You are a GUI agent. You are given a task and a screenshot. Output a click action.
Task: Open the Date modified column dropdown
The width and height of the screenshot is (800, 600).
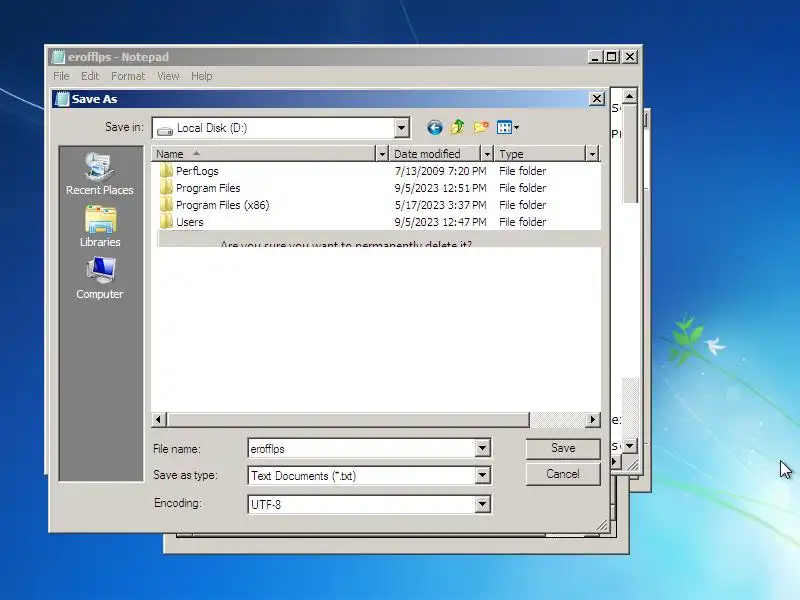pyautogui.click(x=487, y=154)
